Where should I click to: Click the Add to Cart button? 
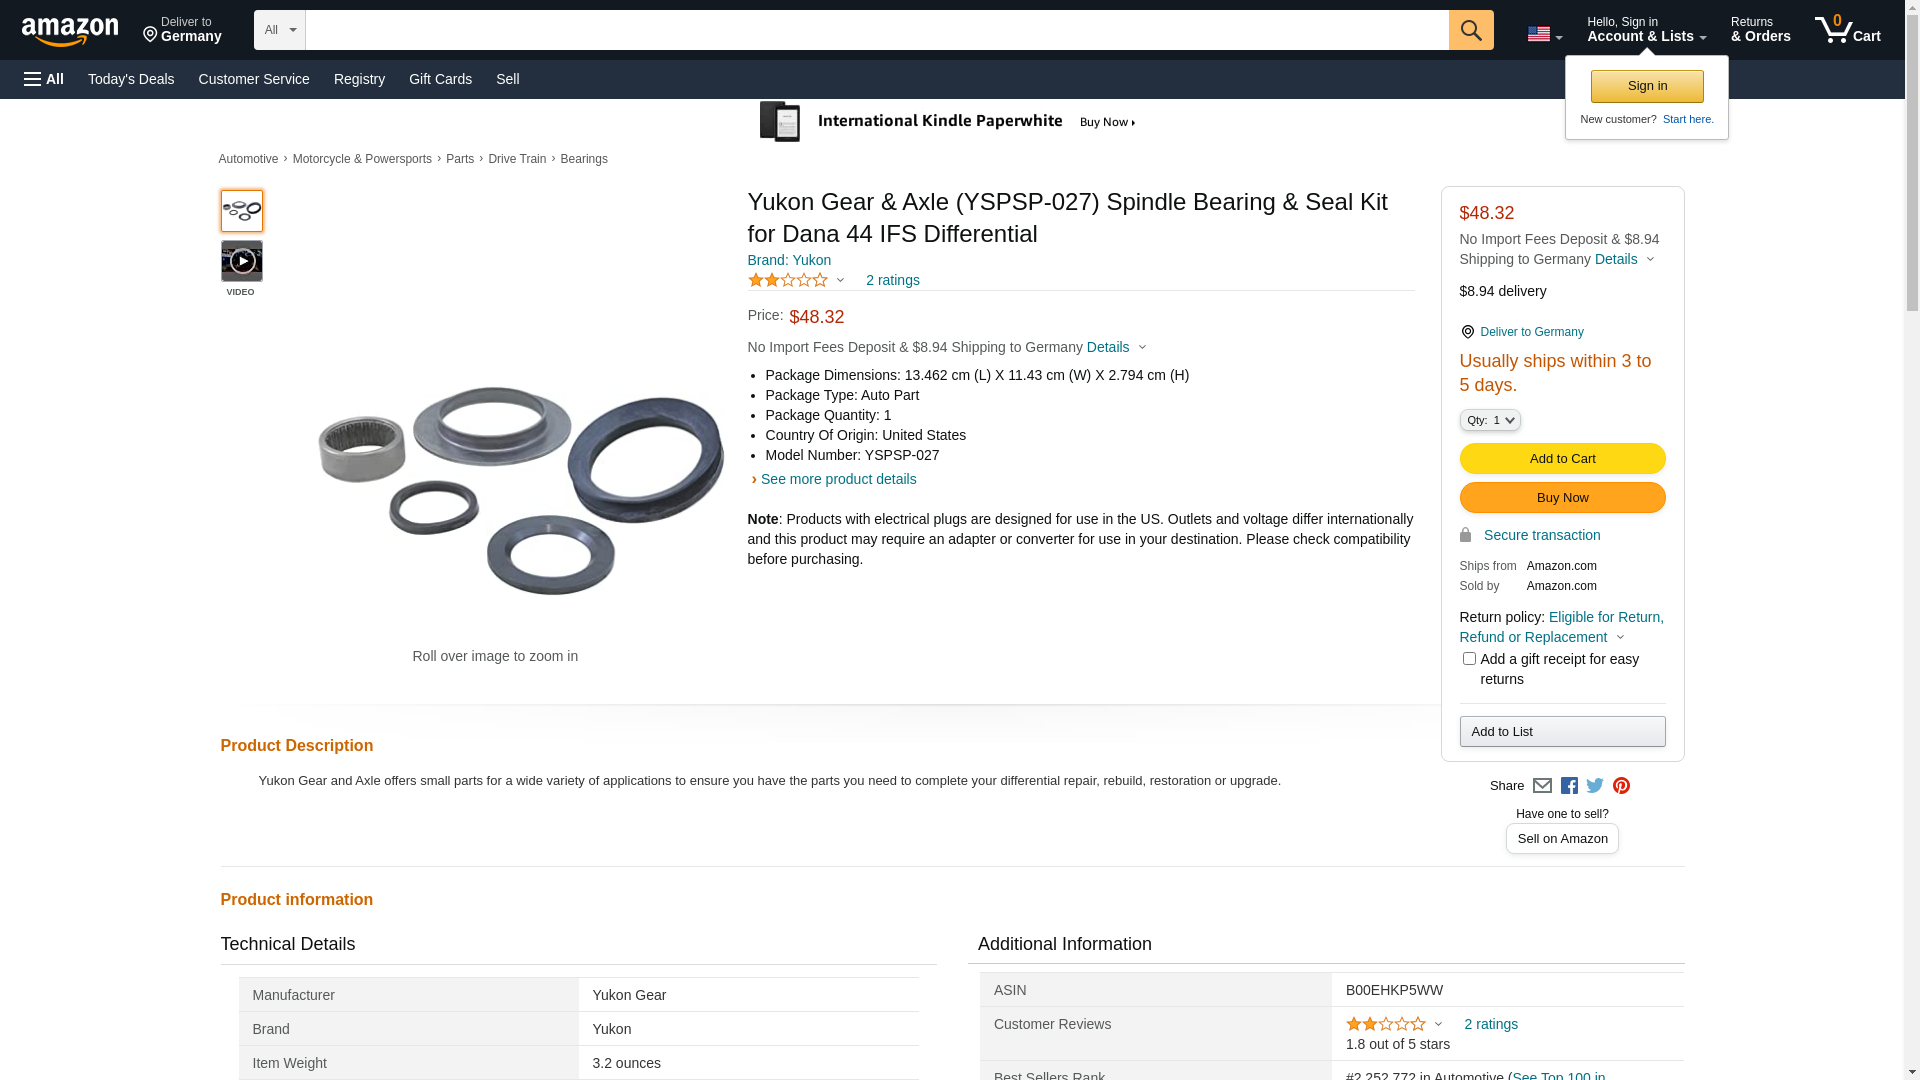(1562, 459)
